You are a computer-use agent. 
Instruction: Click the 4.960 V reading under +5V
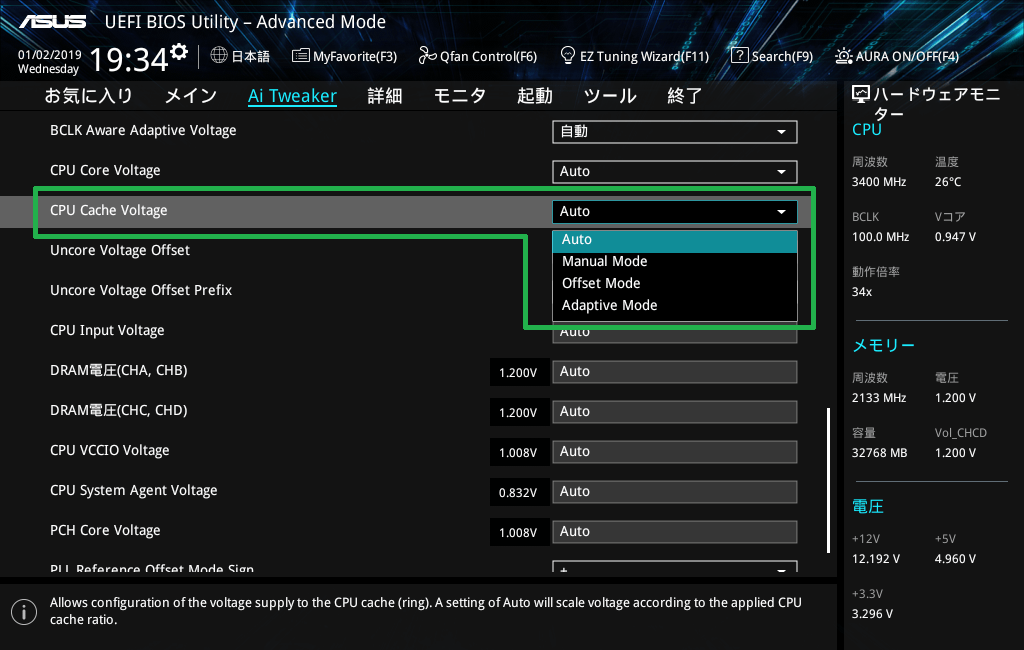pyautogui.click(x=955, y=559)
